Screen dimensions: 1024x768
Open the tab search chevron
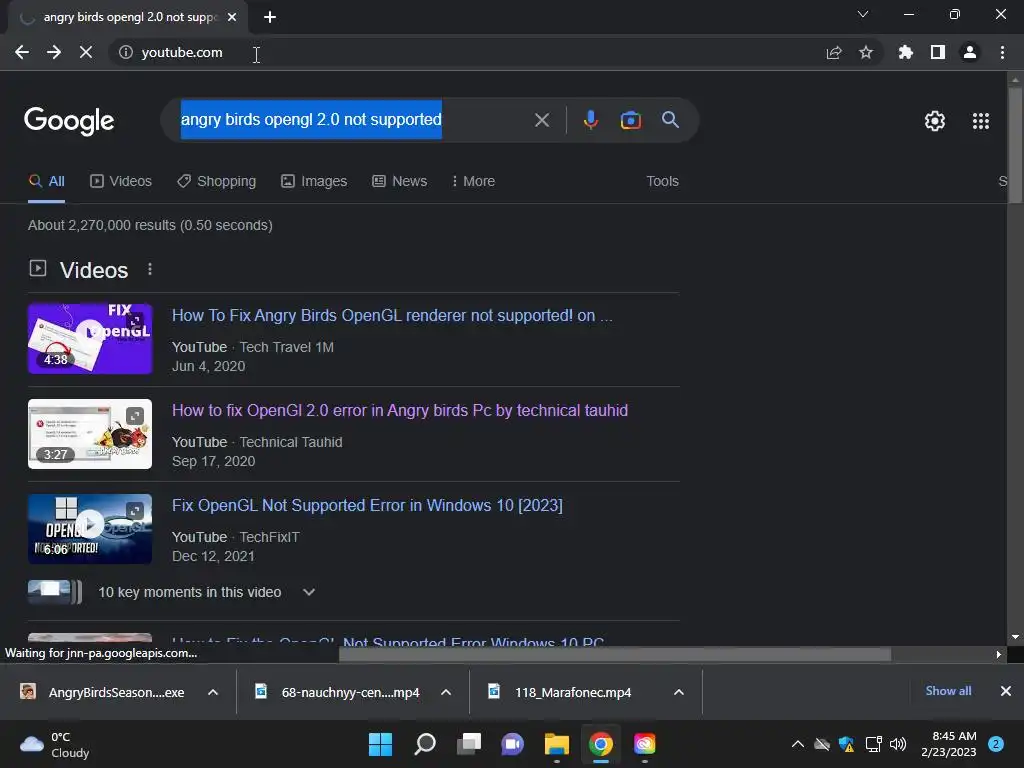click(x=863, y=14)
